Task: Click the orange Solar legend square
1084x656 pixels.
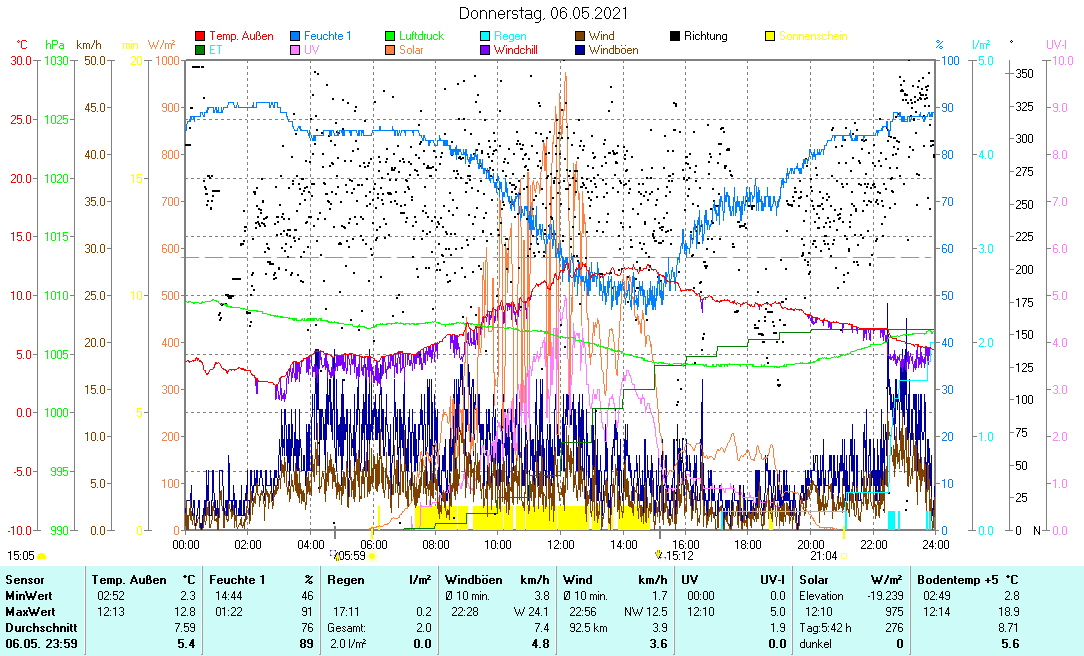Action: coord(391,49)
